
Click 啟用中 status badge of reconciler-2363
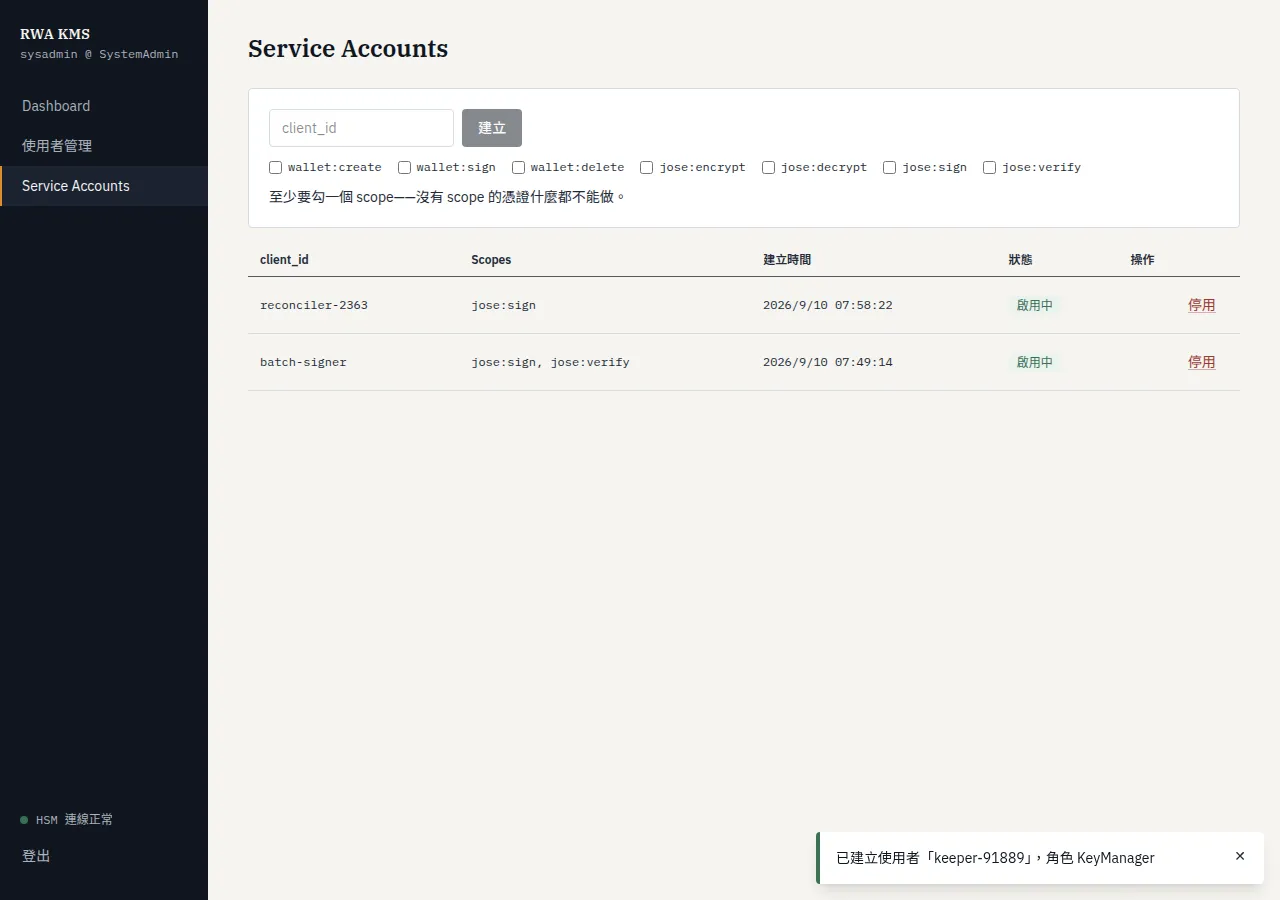[1035, 305]
